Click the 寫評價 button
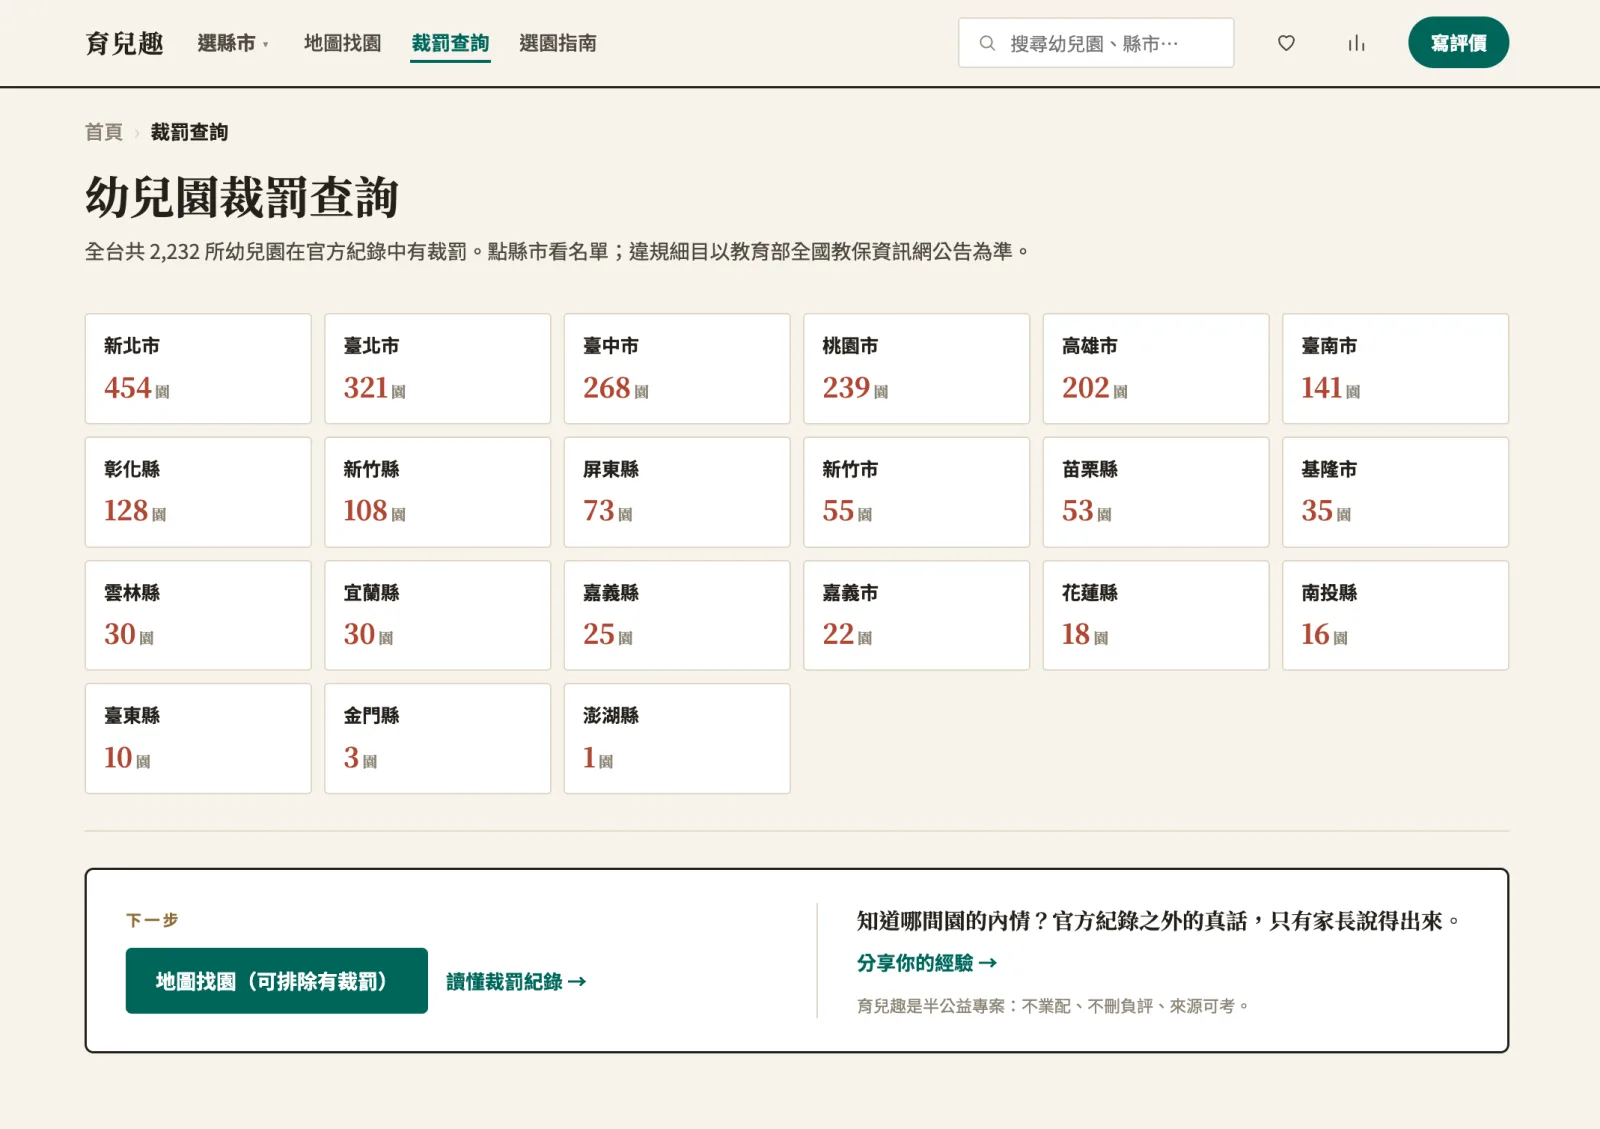Image resolution: width=1600 pixels, height=1129 pixels. tap(1458, 43)
